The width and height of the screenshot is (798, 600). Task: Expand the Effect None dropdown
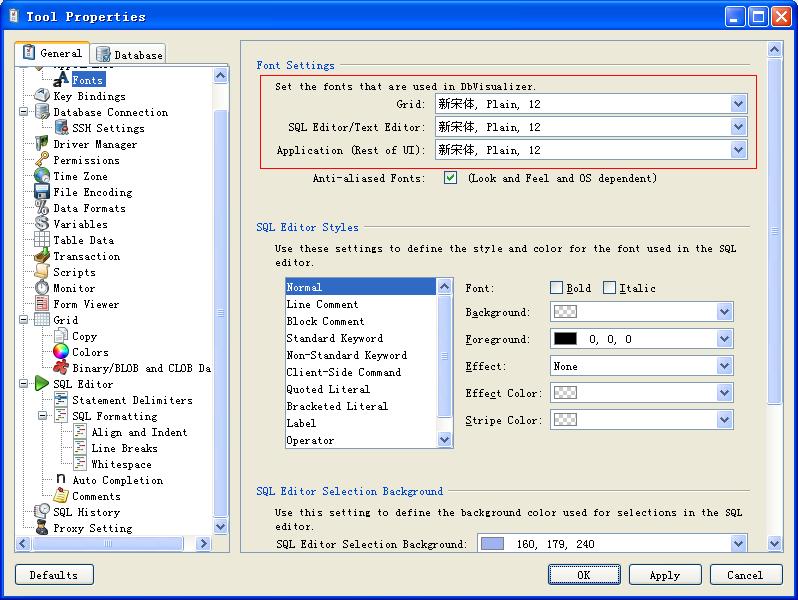725,366
